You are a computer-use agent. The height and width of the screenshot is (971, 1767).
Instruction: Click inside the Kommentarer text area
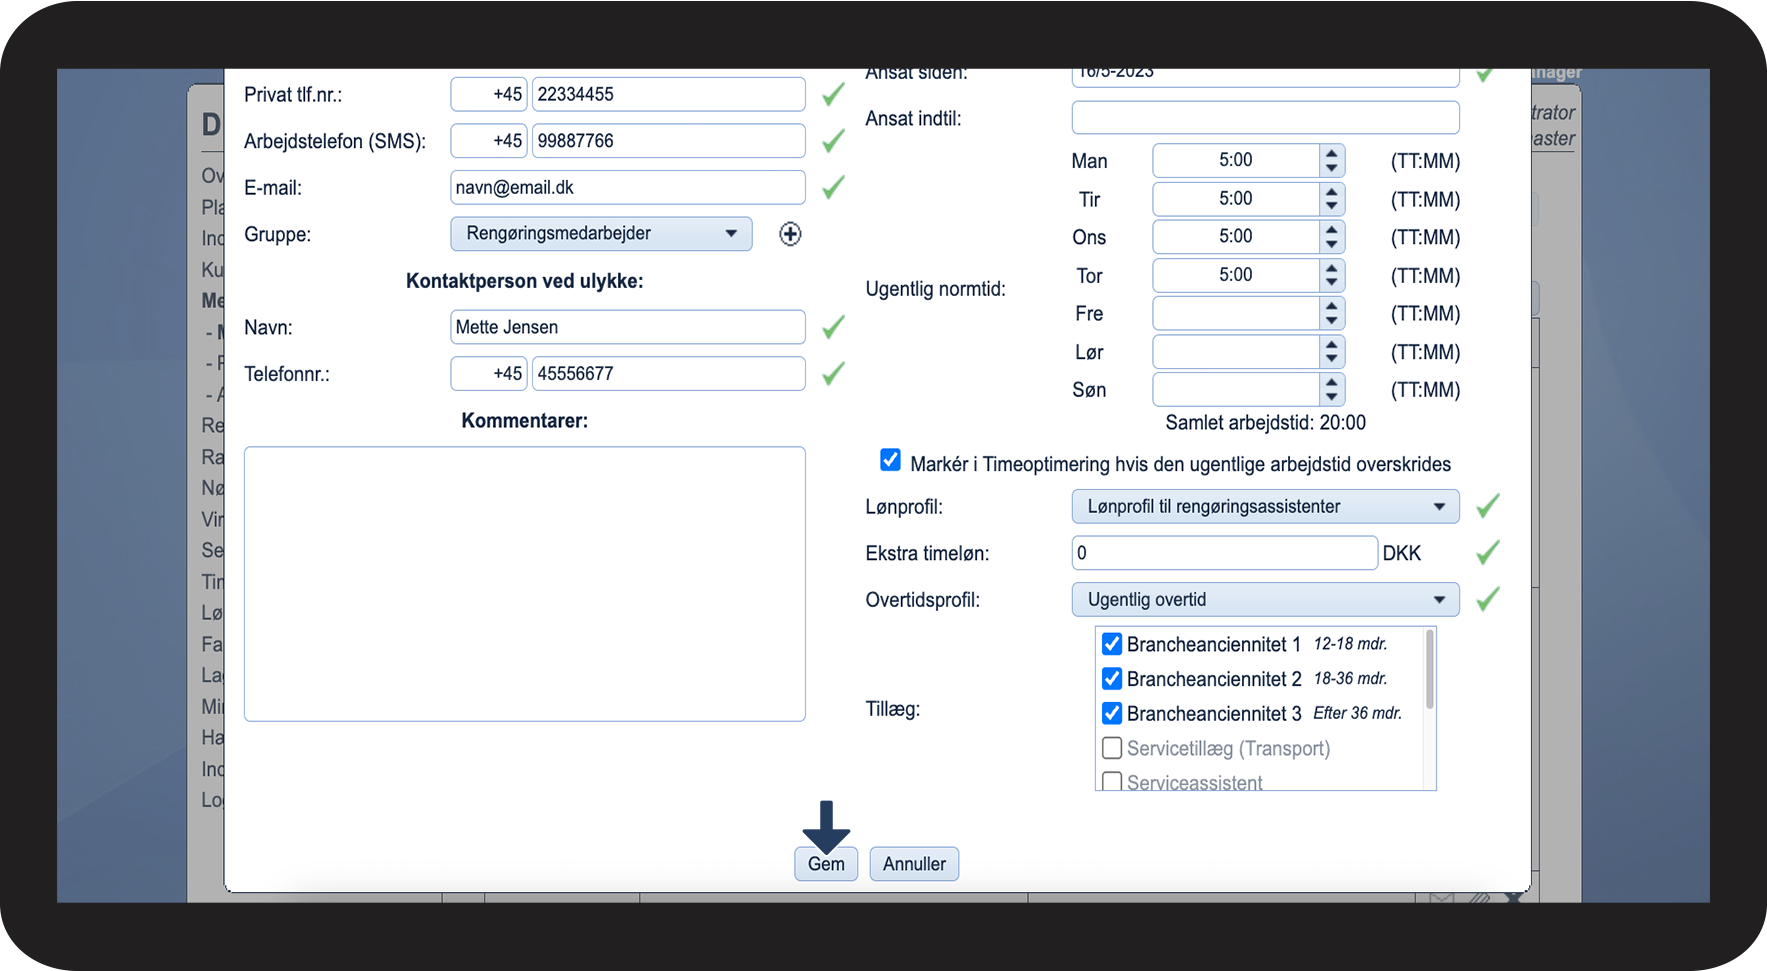click(525, 584)
